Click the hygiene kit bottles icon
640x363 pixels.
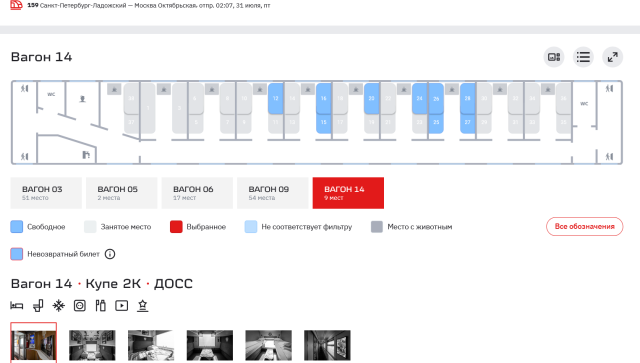pyautogui.click(x=100, y=306)
